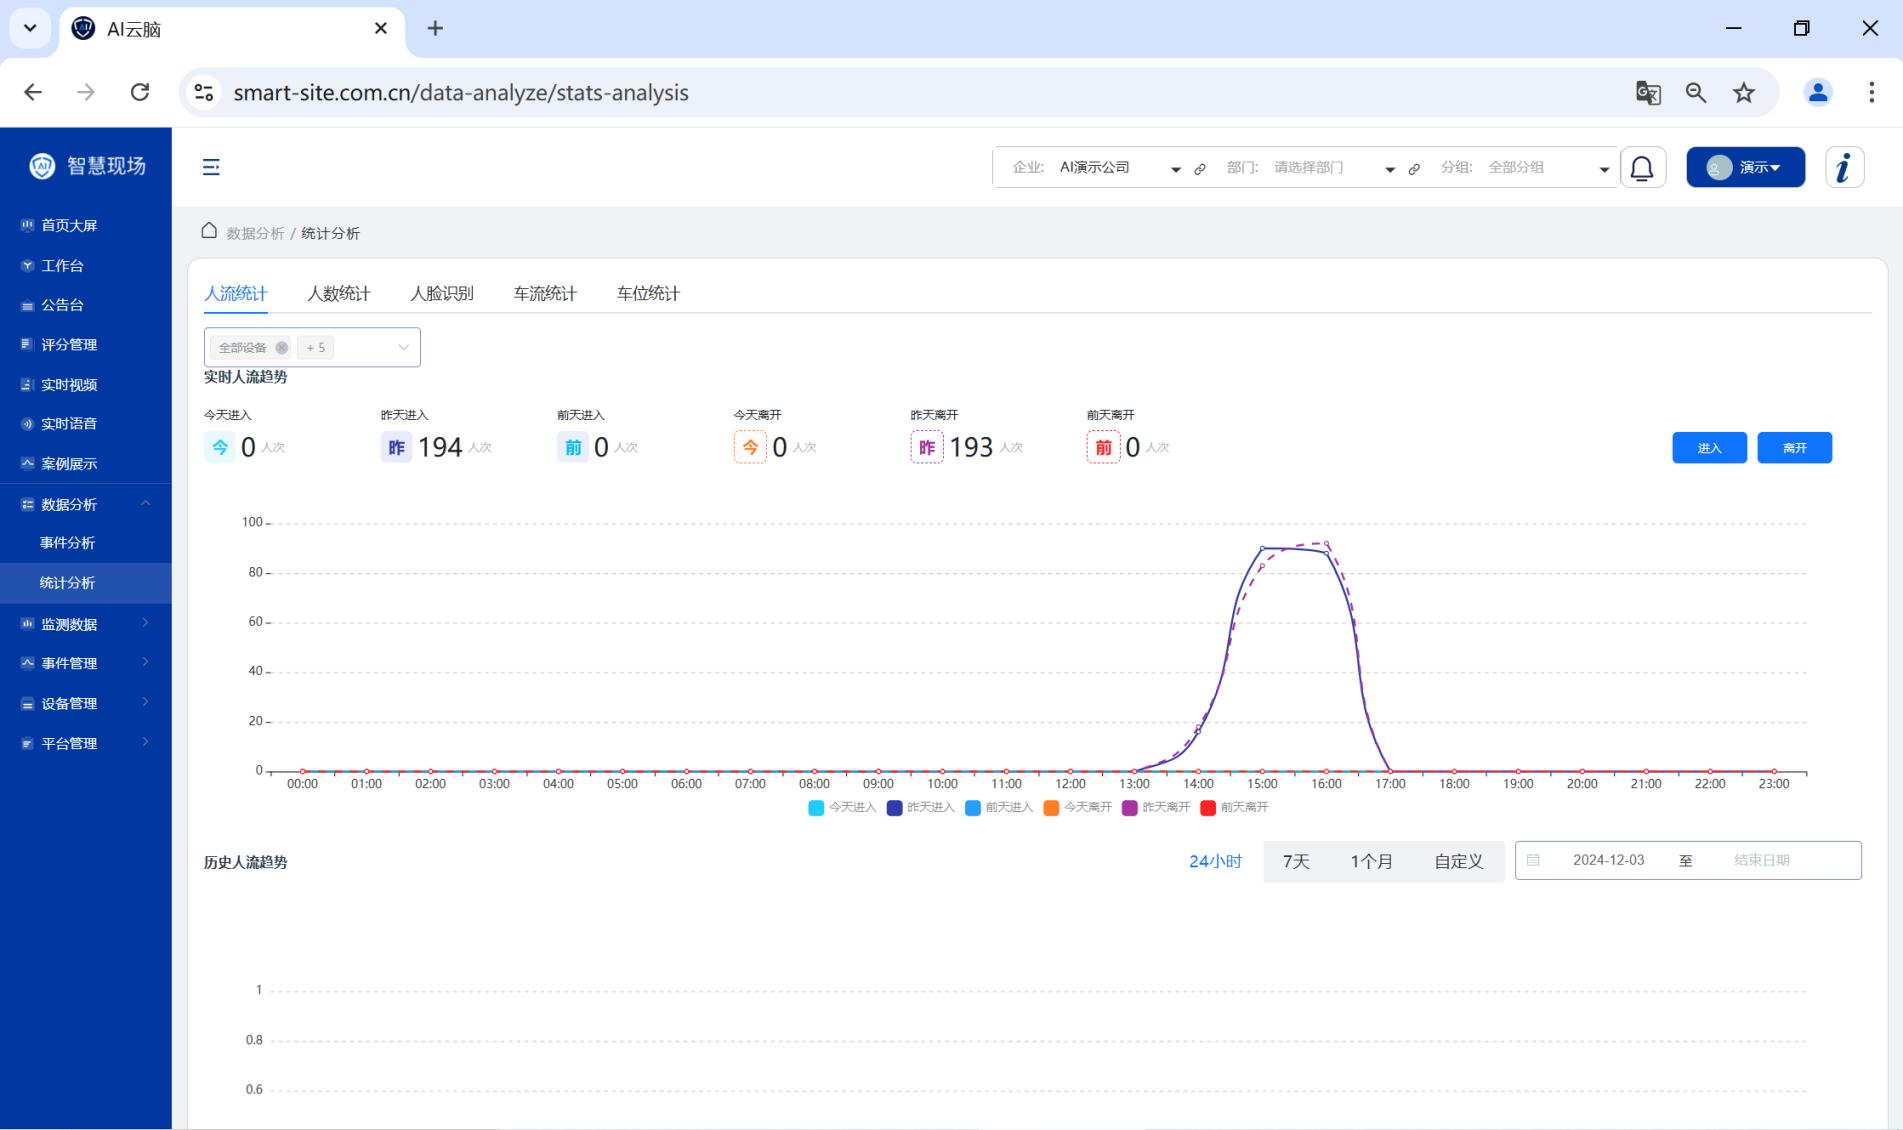Open 演示 user account dropdown
This screenshot has width=1903, height=1130.
pyautogui.click(x=1745, y=167)
